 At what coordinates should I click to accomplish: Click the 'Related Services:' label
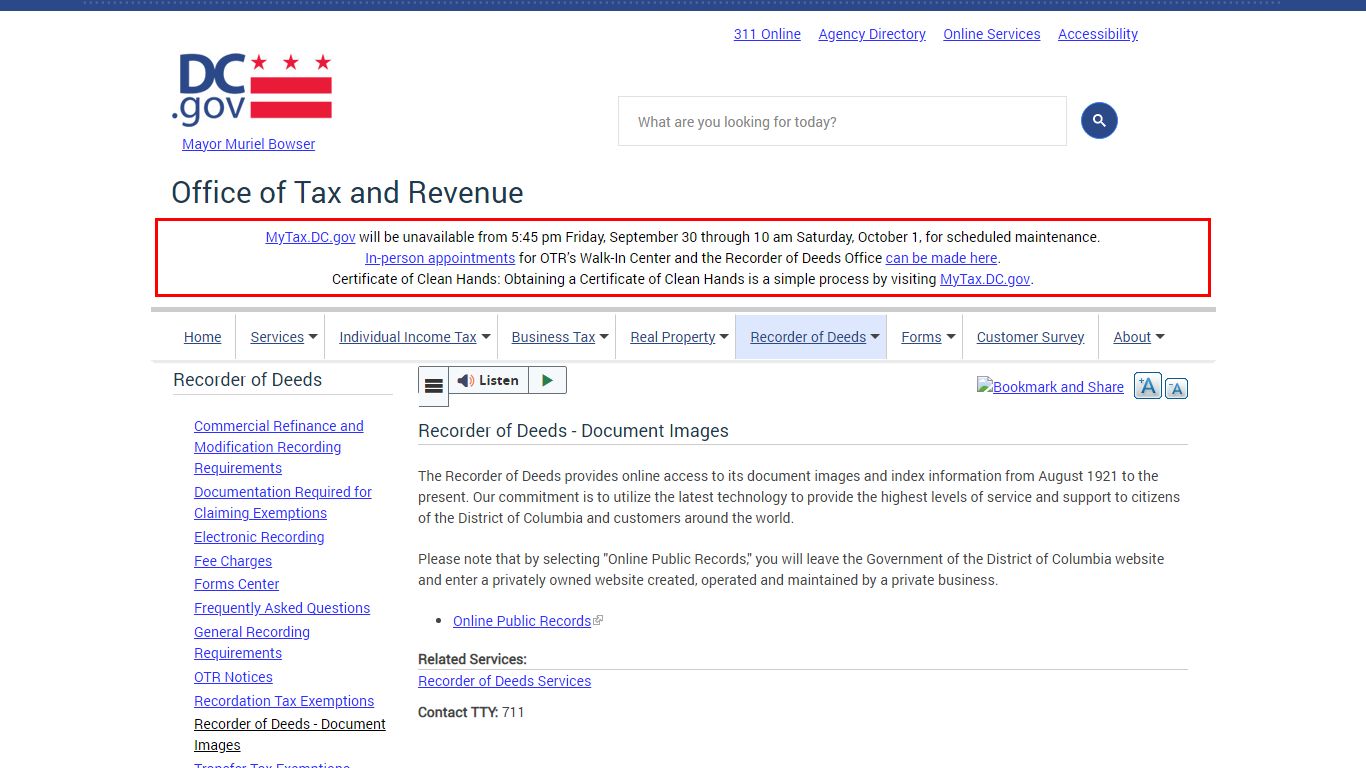tap(472, 659)
